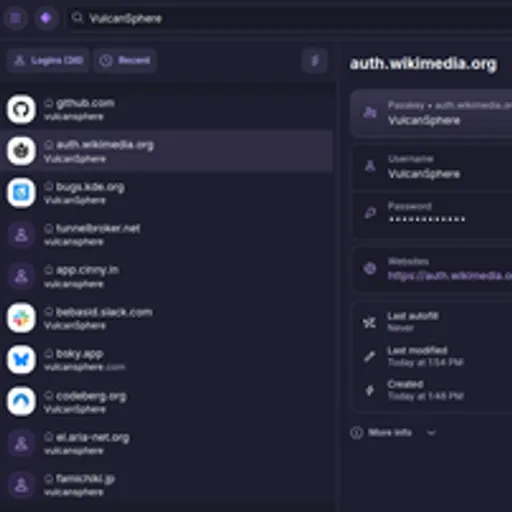Select the funnelbroker.net entry

[167, 235]
